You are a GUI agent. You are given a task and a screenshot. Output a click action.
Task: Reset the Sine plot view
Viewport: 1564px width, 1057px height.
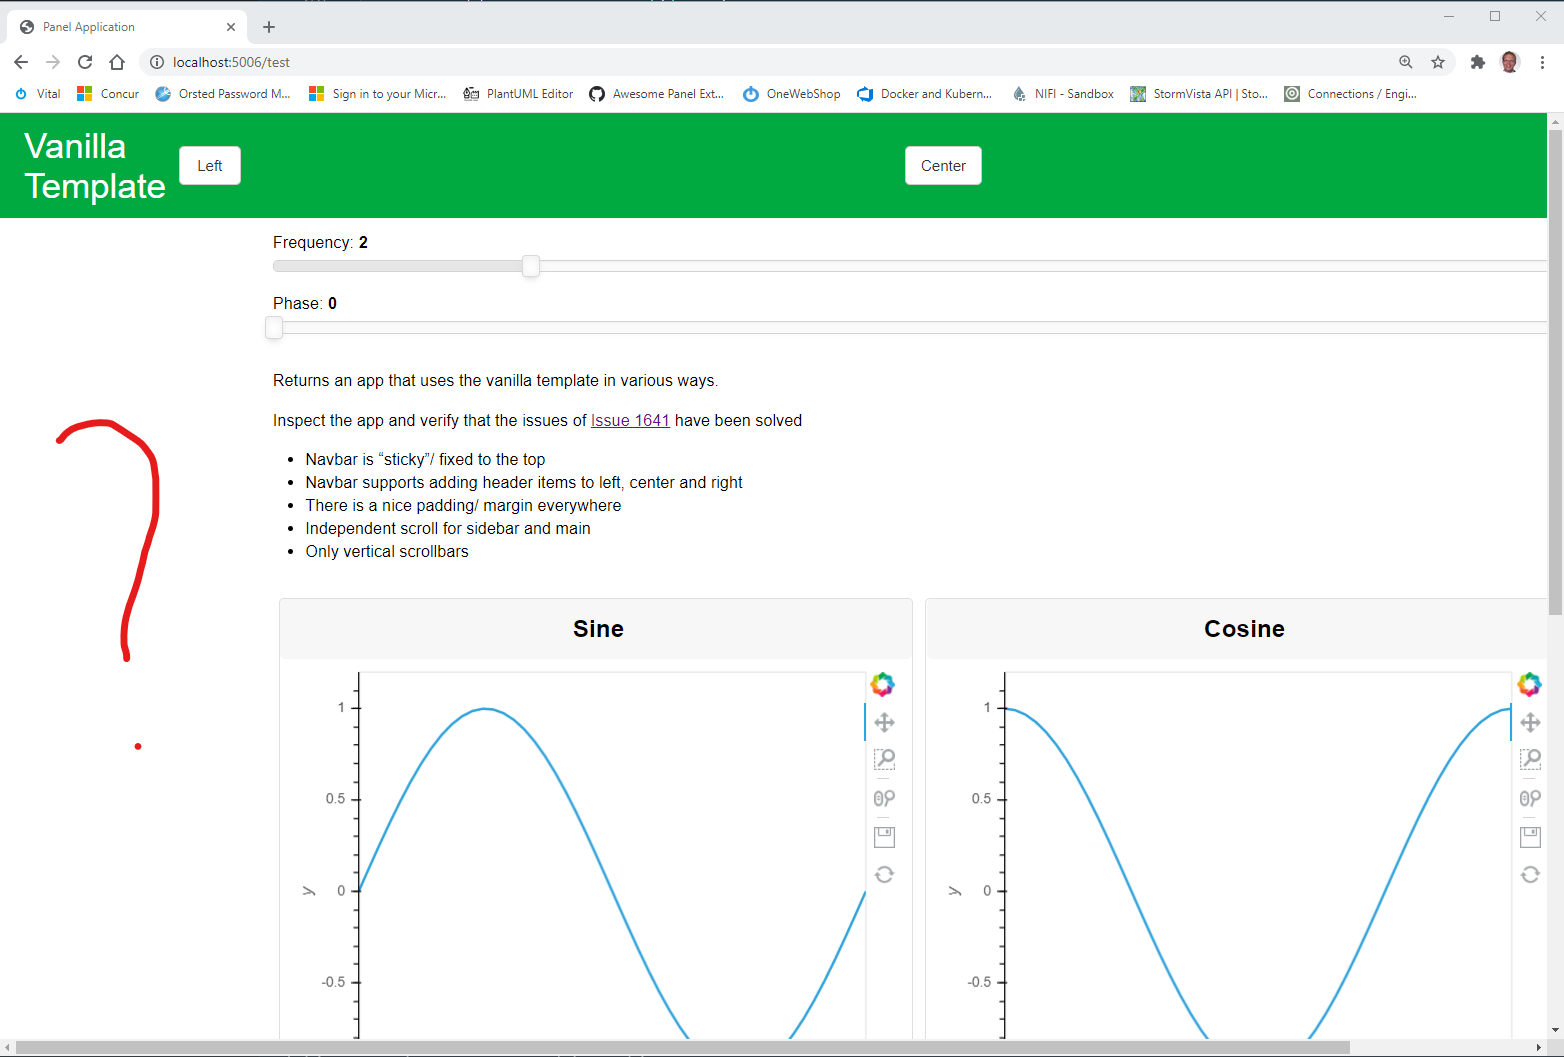point(883,874)
